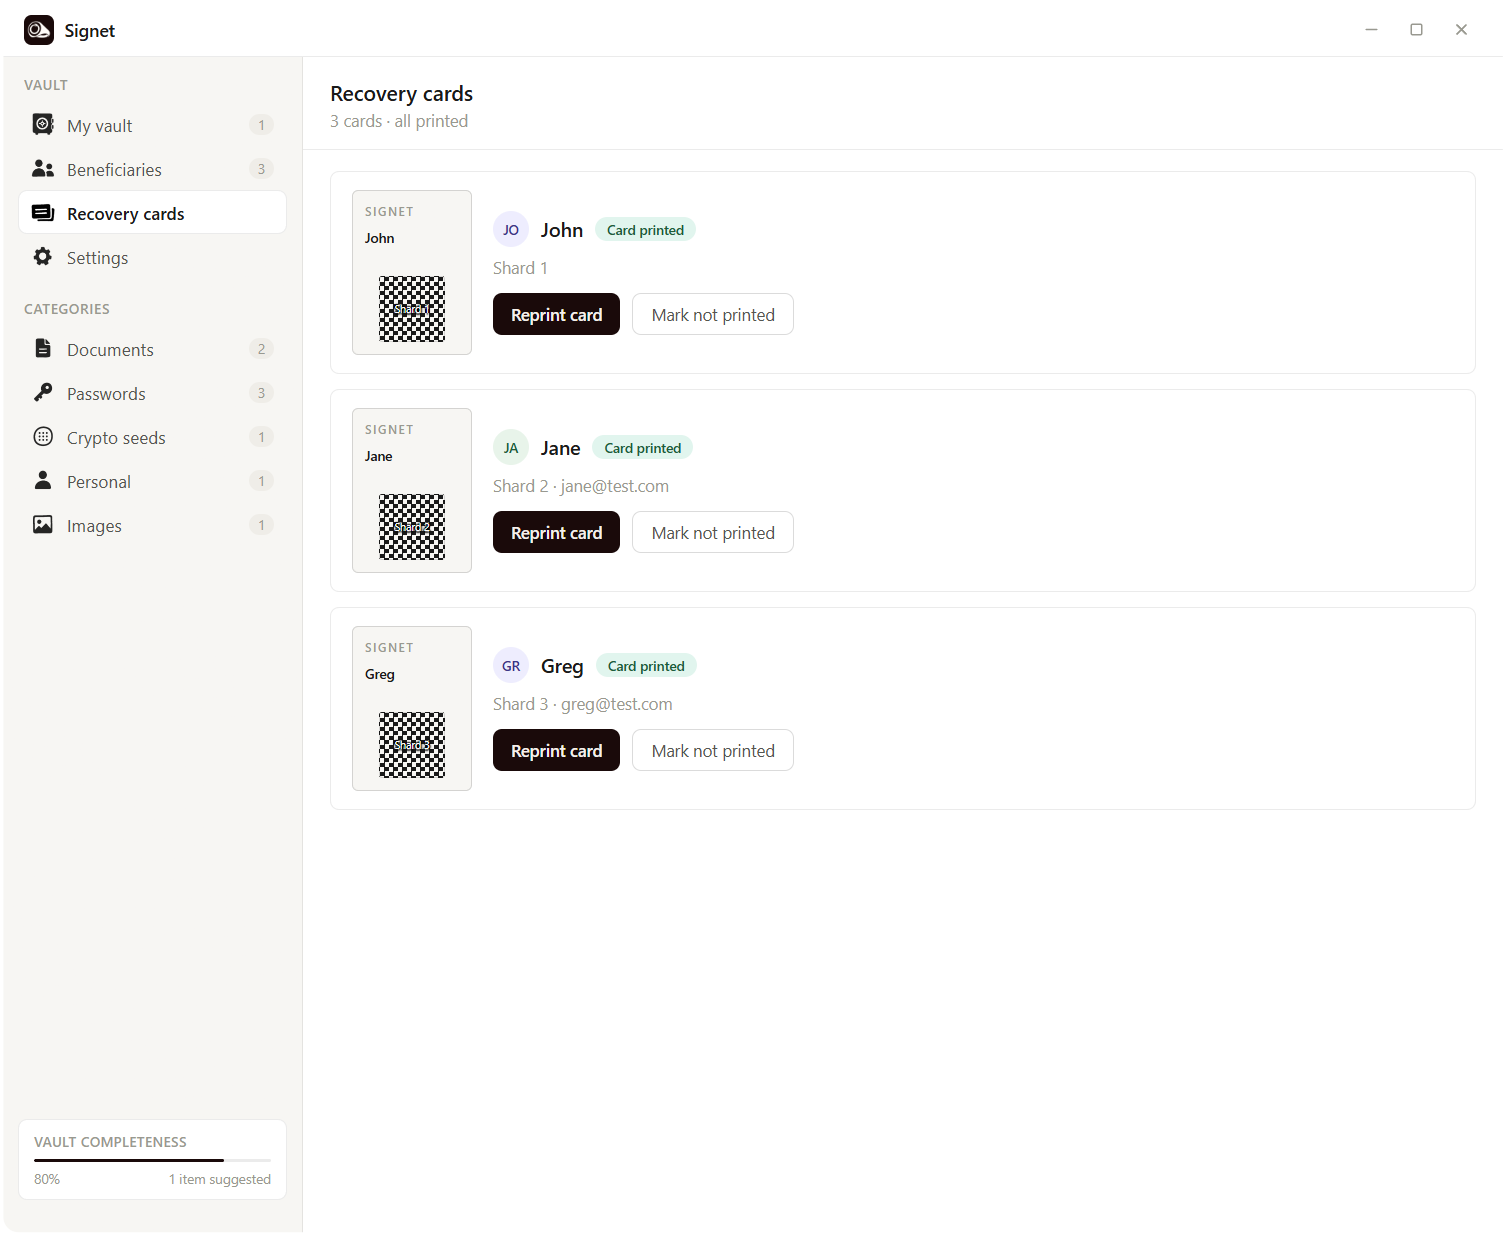Mark Greg's card as not printed
Viewport: 1507px width, 1236px height.
[x=713, y=750]
